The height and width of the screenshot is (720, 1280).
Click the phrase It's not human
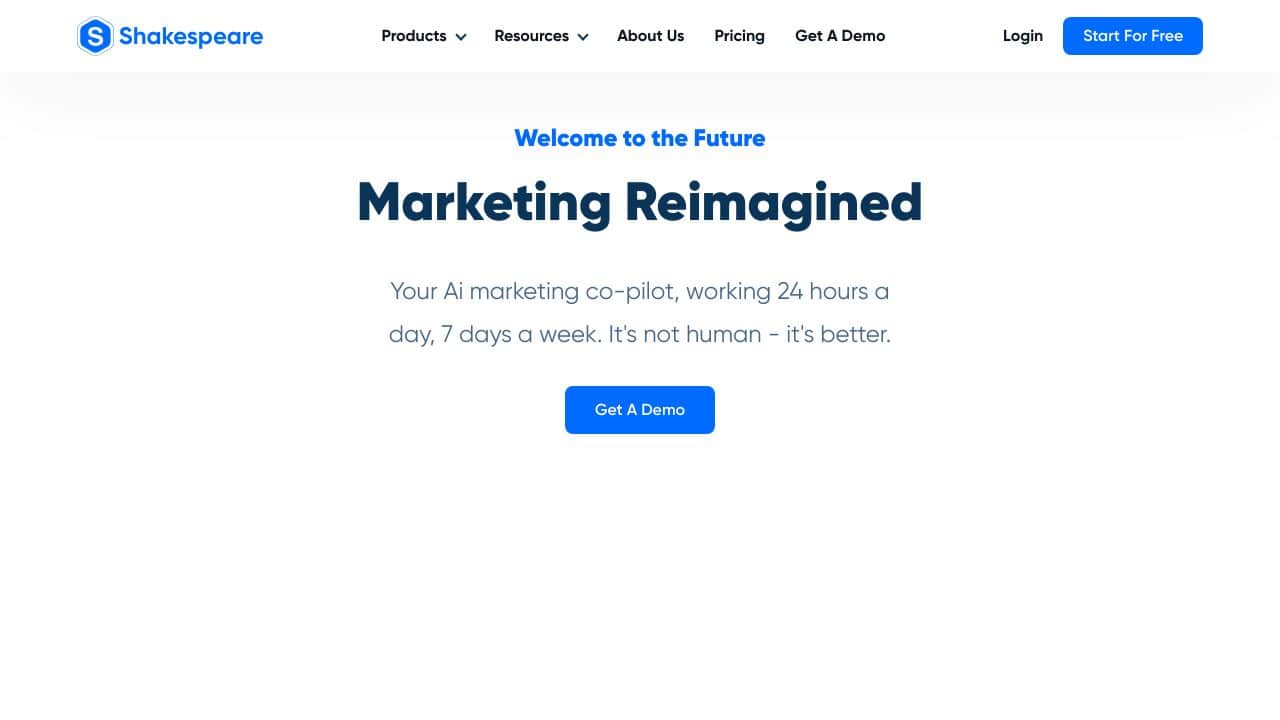tap(684, 334)
